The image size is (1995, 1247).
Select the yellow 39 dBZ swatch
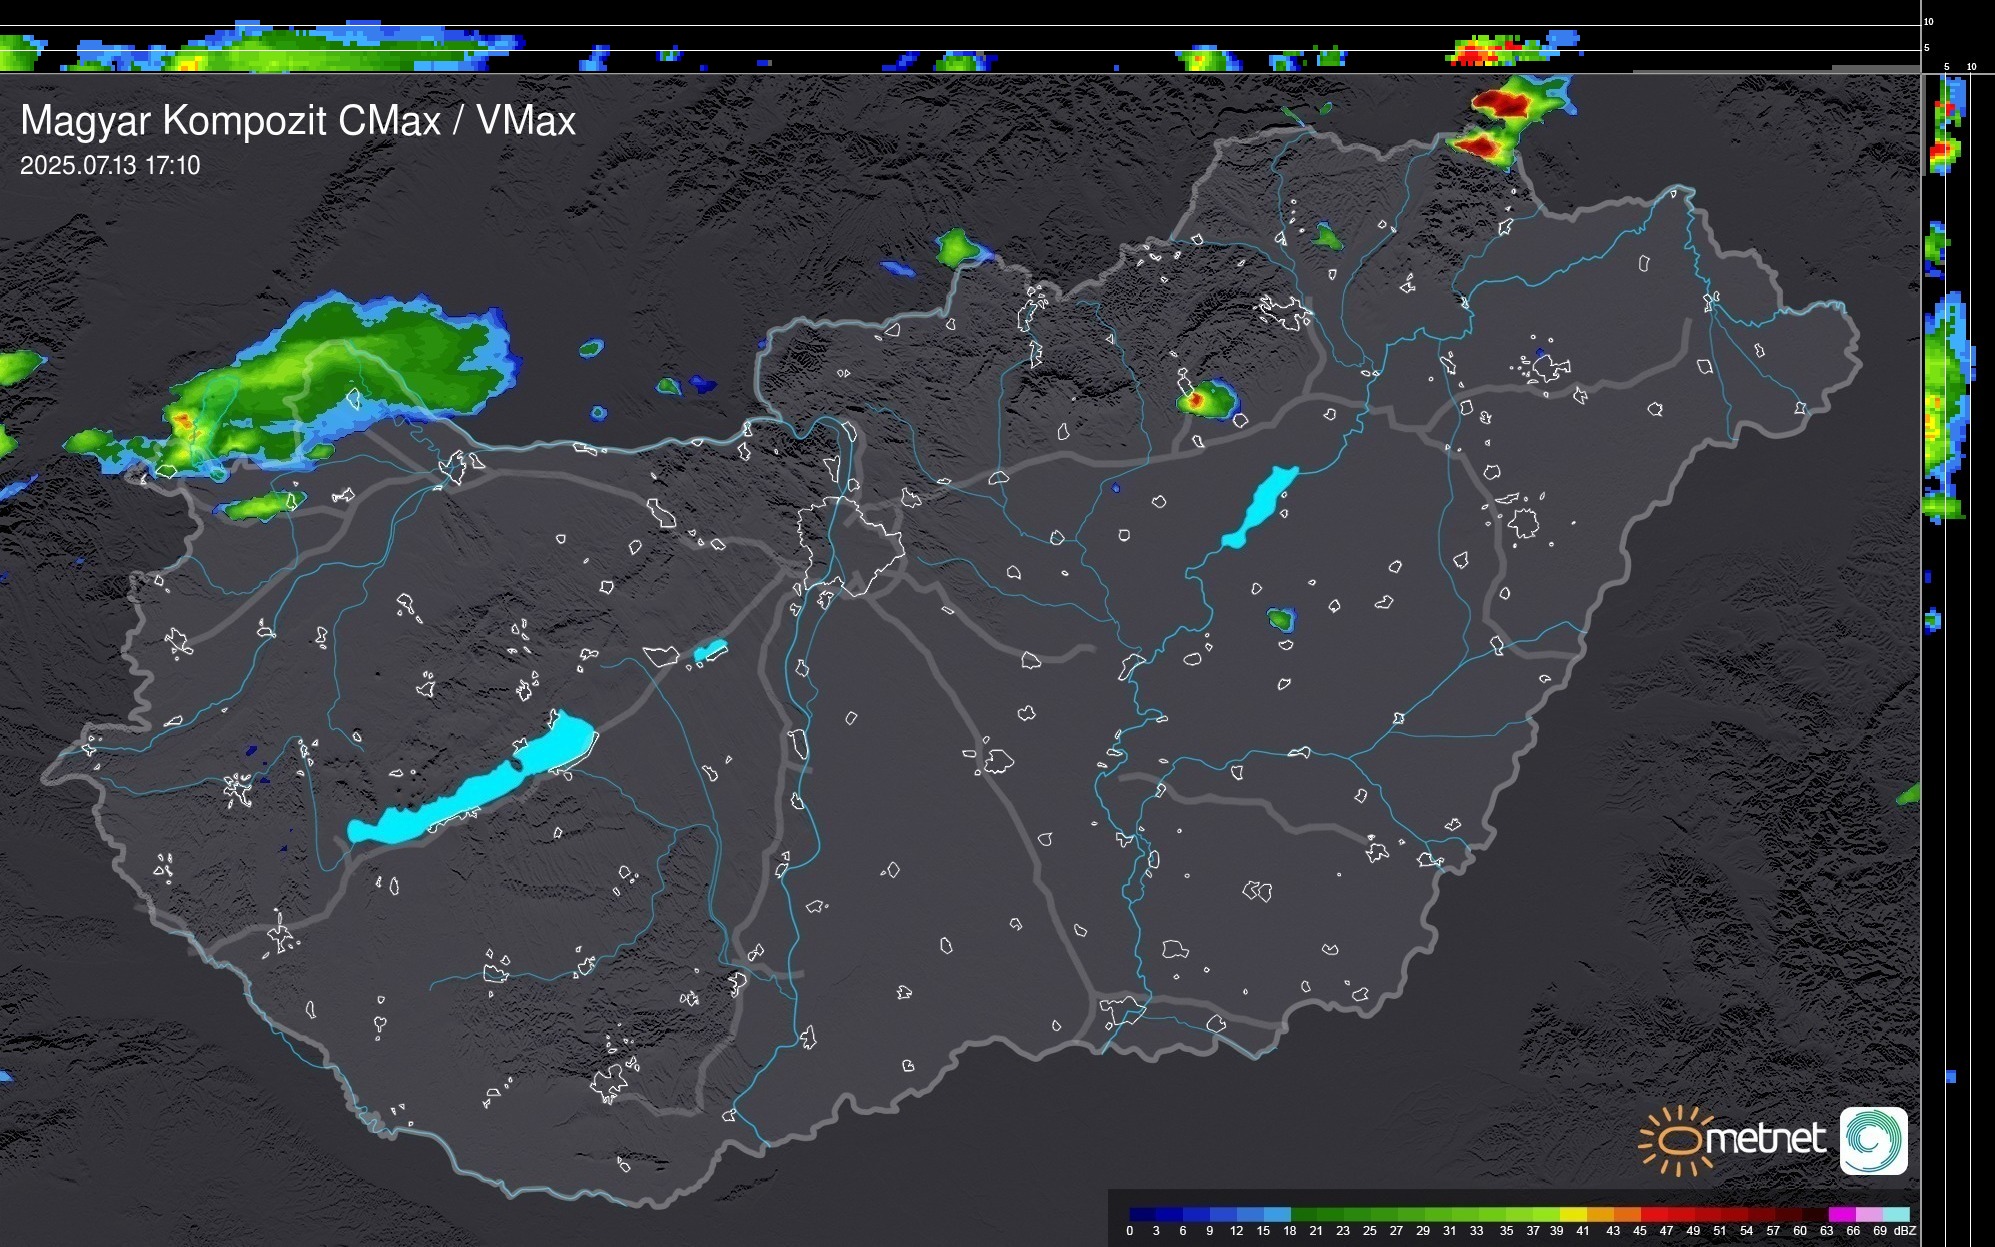click(x=1572, y=1214)
